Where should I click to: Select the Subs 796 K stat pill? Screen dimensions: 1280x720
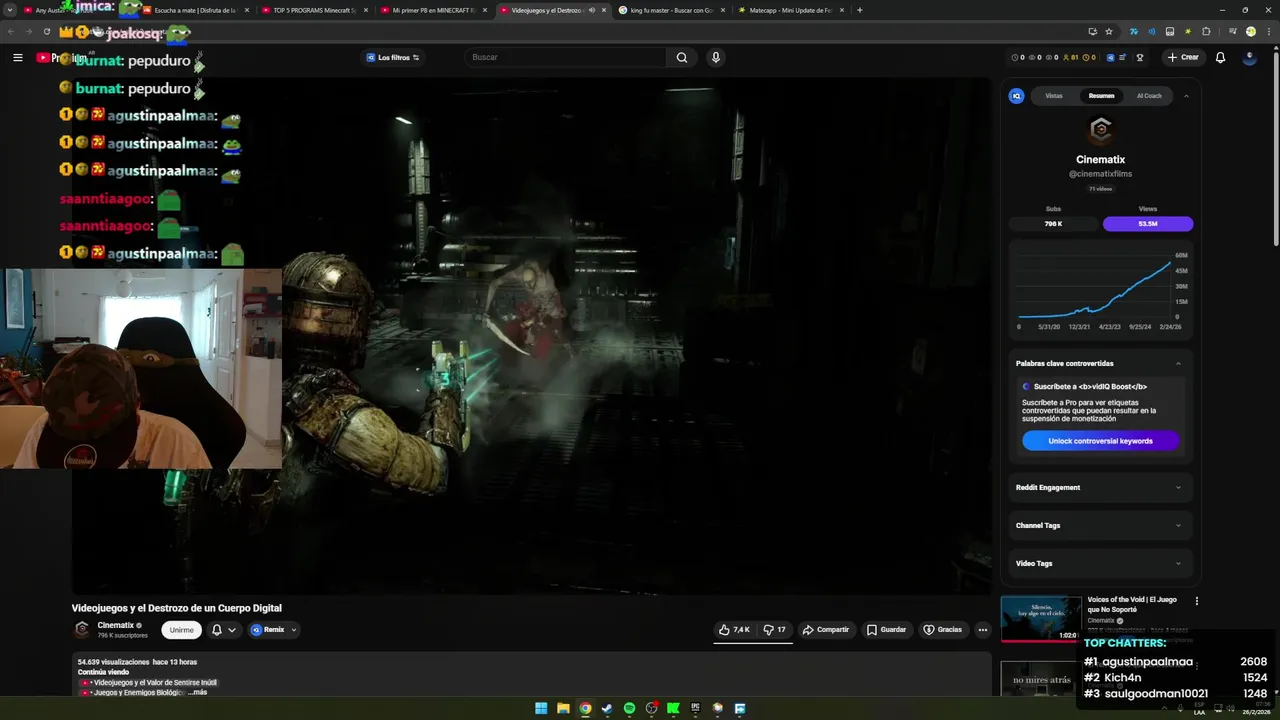(1053, 224)
